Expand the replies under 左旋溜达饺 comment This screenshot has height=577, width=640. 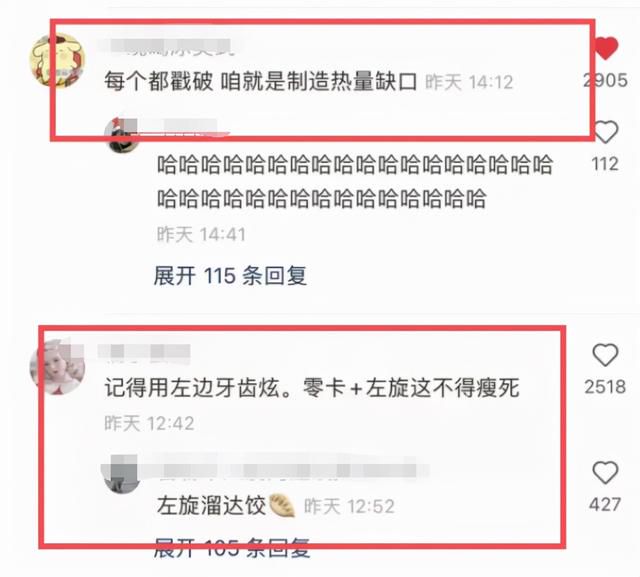click(x=232, y=548)
